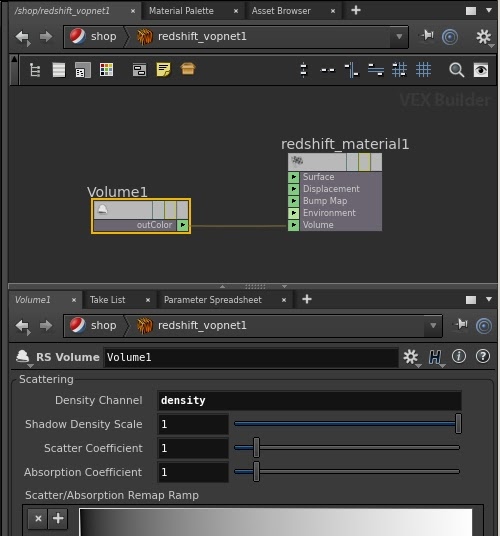Align nodes horizontally icon

[x=327, y=70]
